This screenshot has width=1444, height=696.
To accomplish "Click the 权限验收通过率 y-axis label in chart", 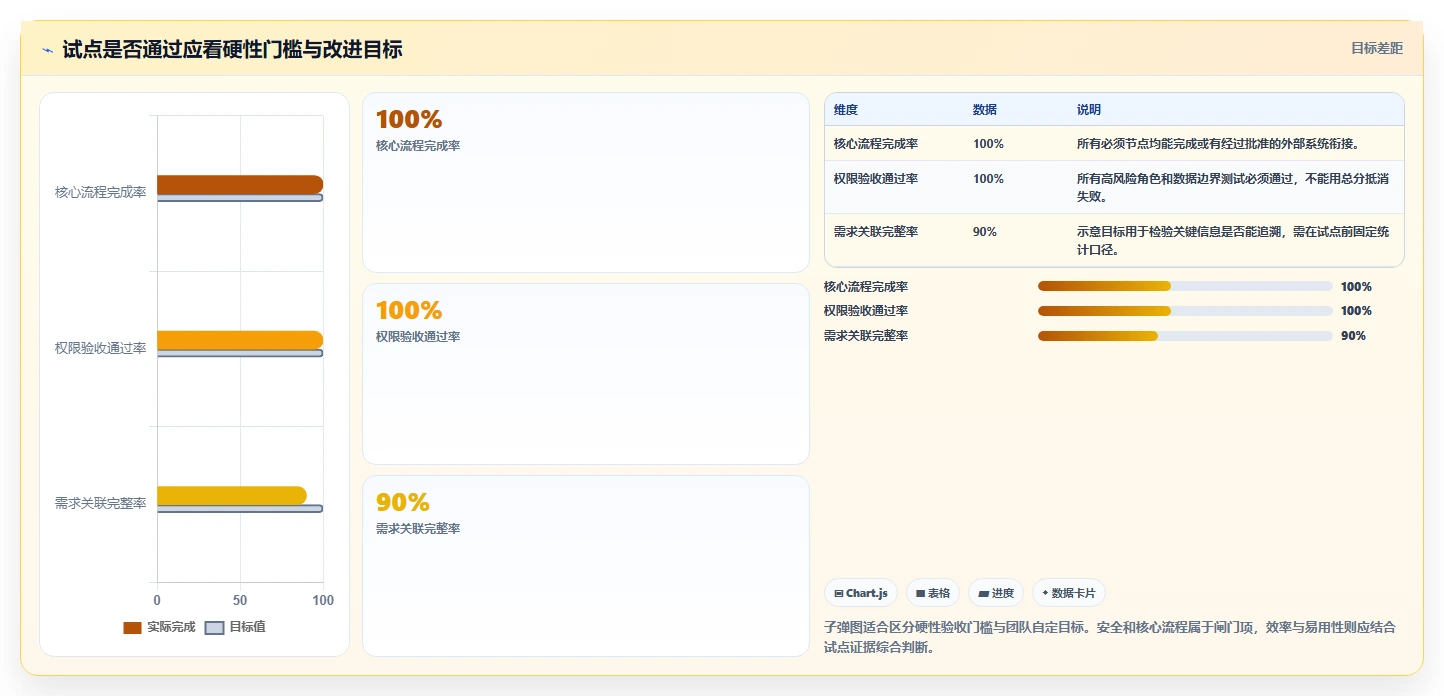I will [100, 348].
